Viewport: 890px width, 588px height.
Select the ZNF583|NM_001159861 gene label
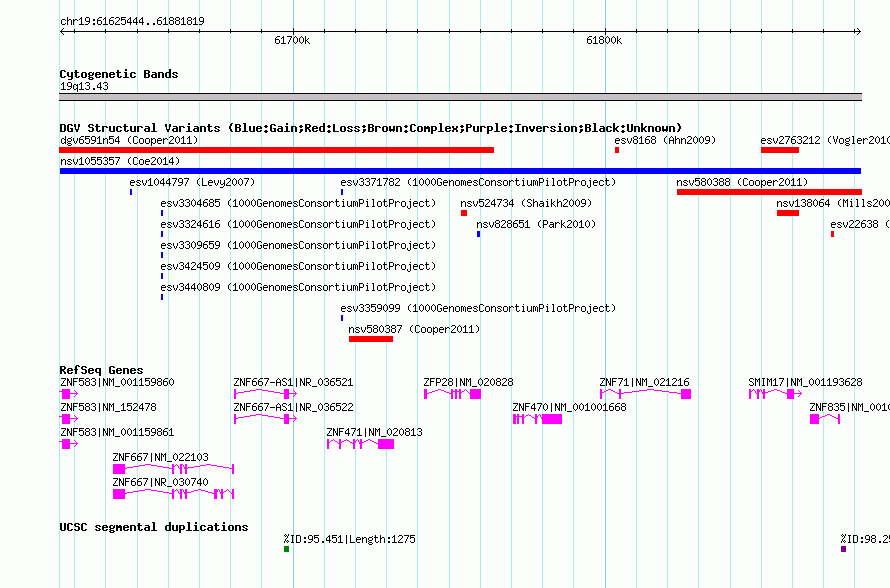(117, 432)
